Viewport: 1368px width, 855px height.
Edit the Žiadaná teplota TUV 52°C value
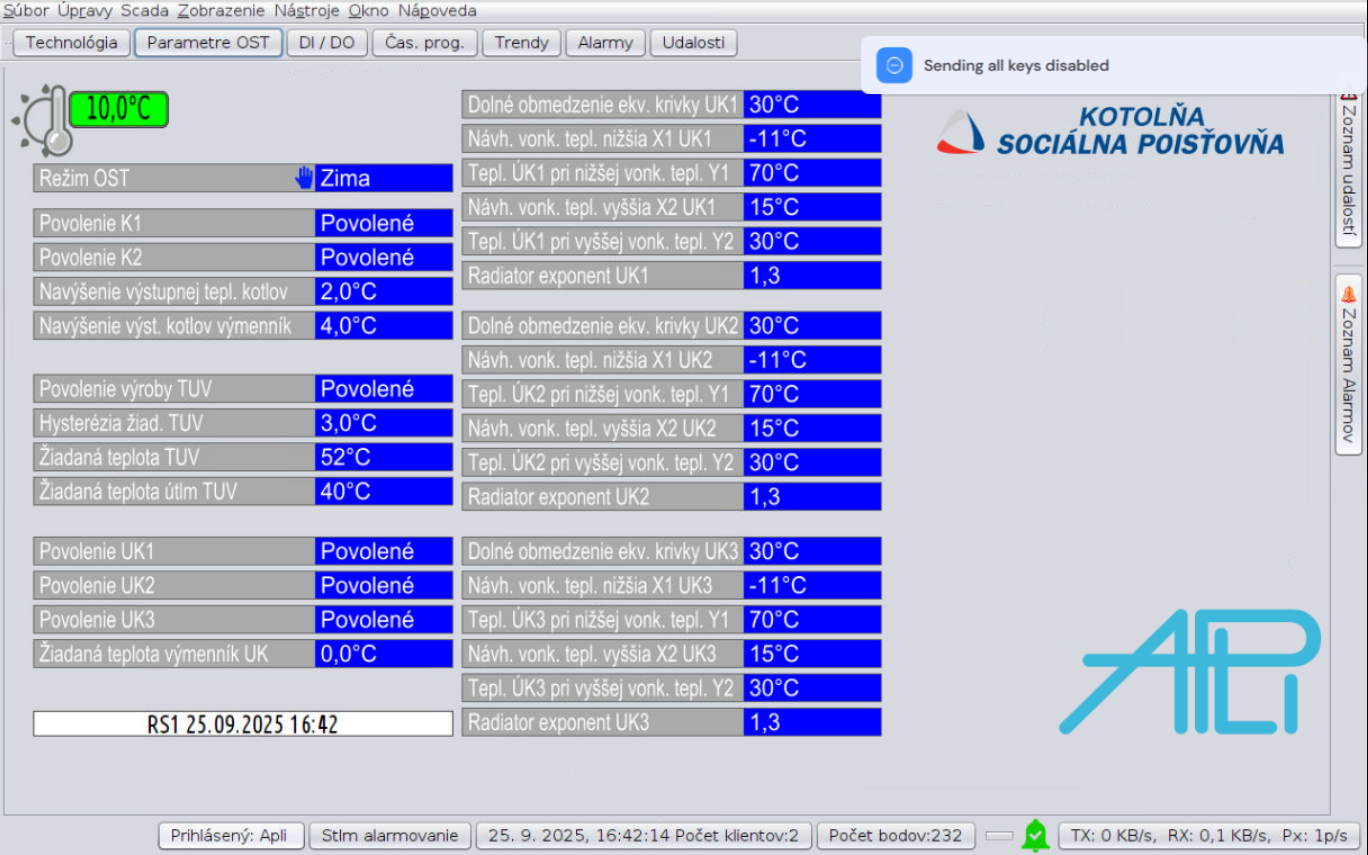(384, 457)
